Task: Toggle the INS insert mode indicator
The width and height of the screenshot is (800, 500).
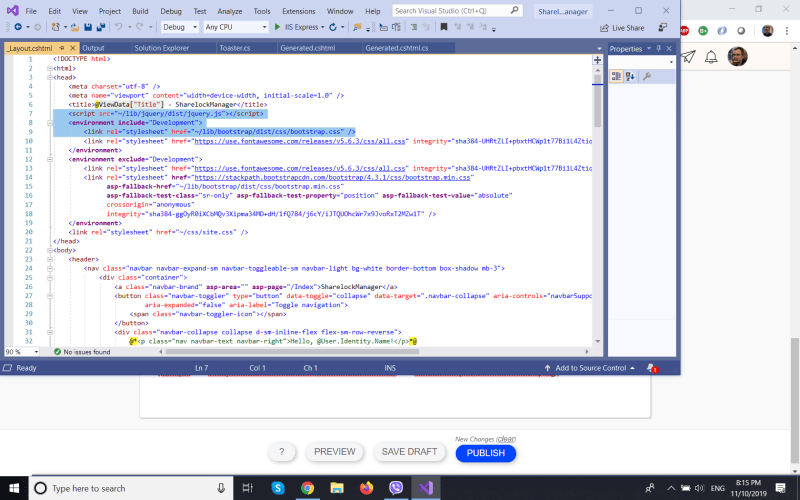Action: 390,368
